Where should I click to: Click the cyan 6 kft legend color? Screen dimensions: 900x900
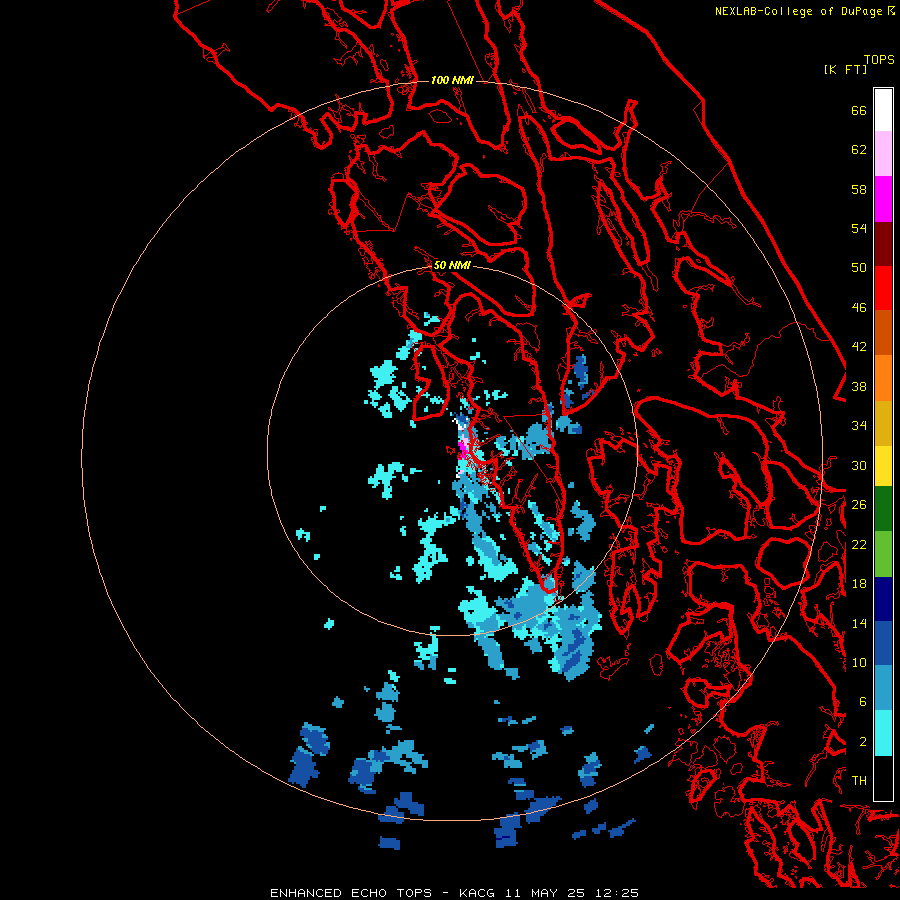point(883,732)
